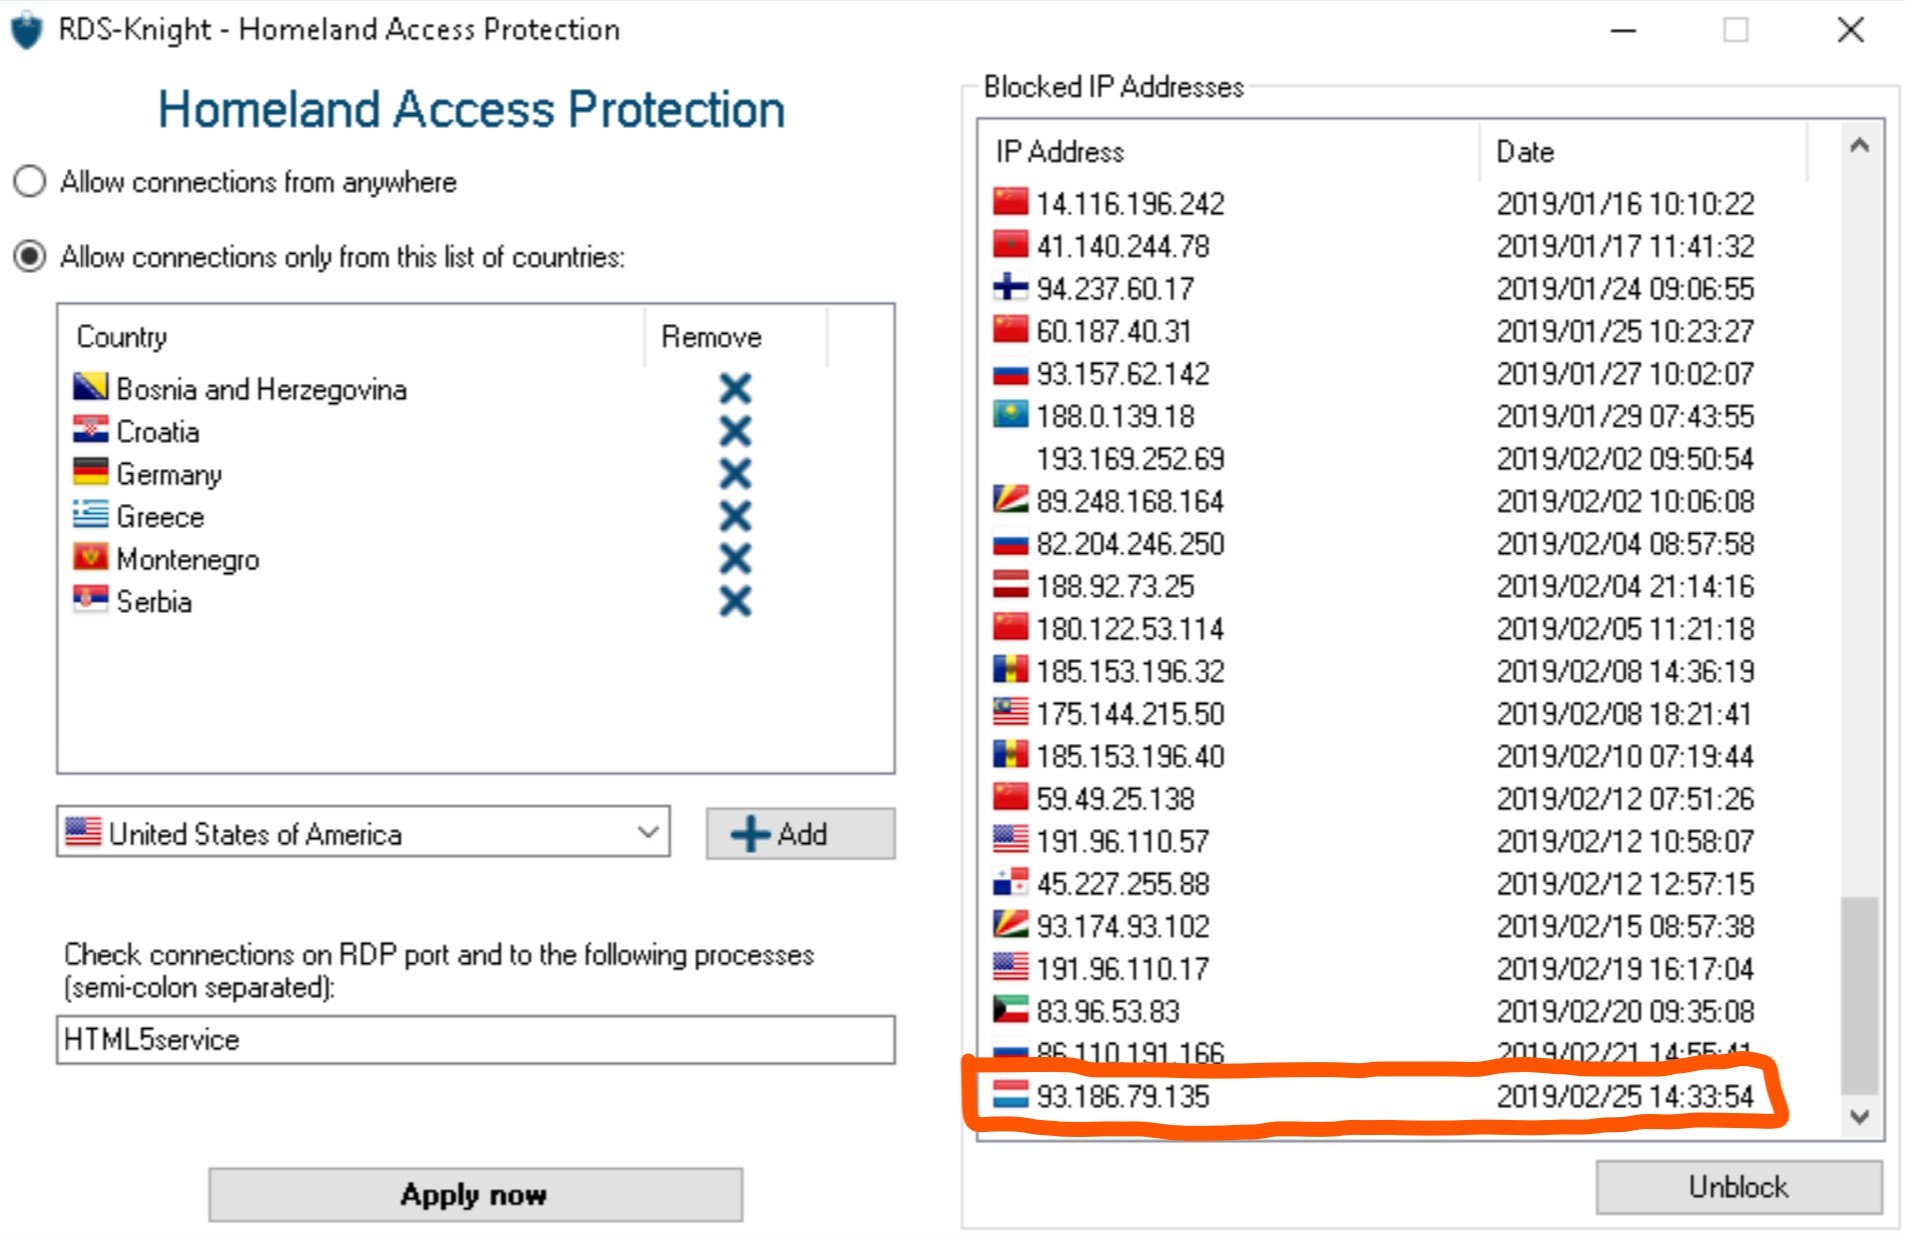Viewport: 1905px width, 1239px height.
Task: Click the RDS-Knight shield icon in title bar
Action: [x=27, y=30]
